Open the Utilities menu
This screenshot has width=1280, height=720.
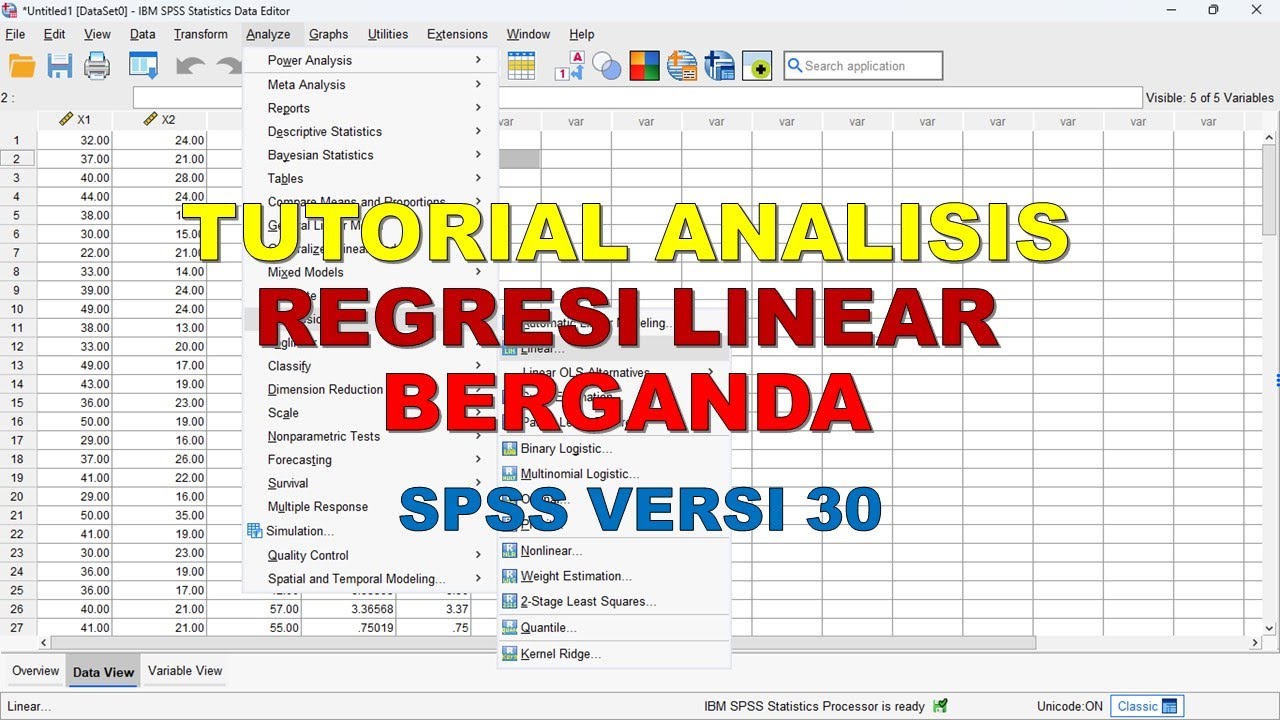click(387, 34)
